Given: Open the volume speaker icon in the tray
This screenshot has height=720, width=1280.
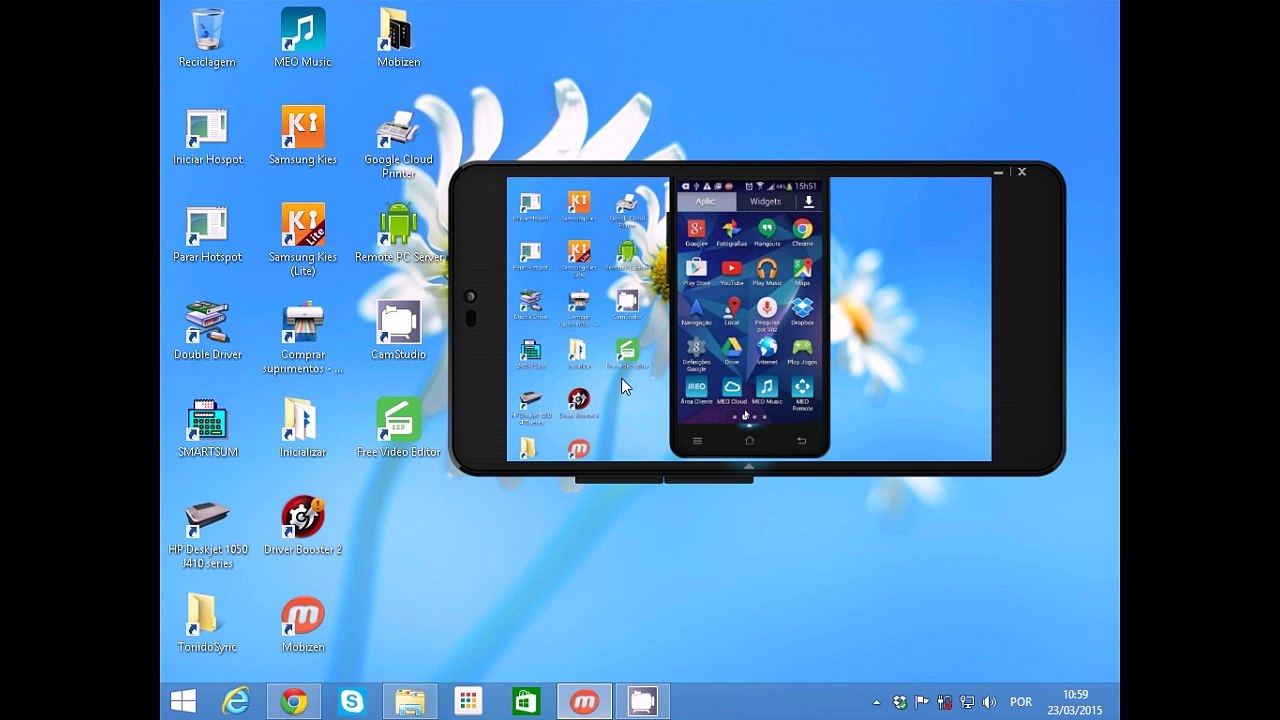Looking at the screenshot, I should point(990,703).
